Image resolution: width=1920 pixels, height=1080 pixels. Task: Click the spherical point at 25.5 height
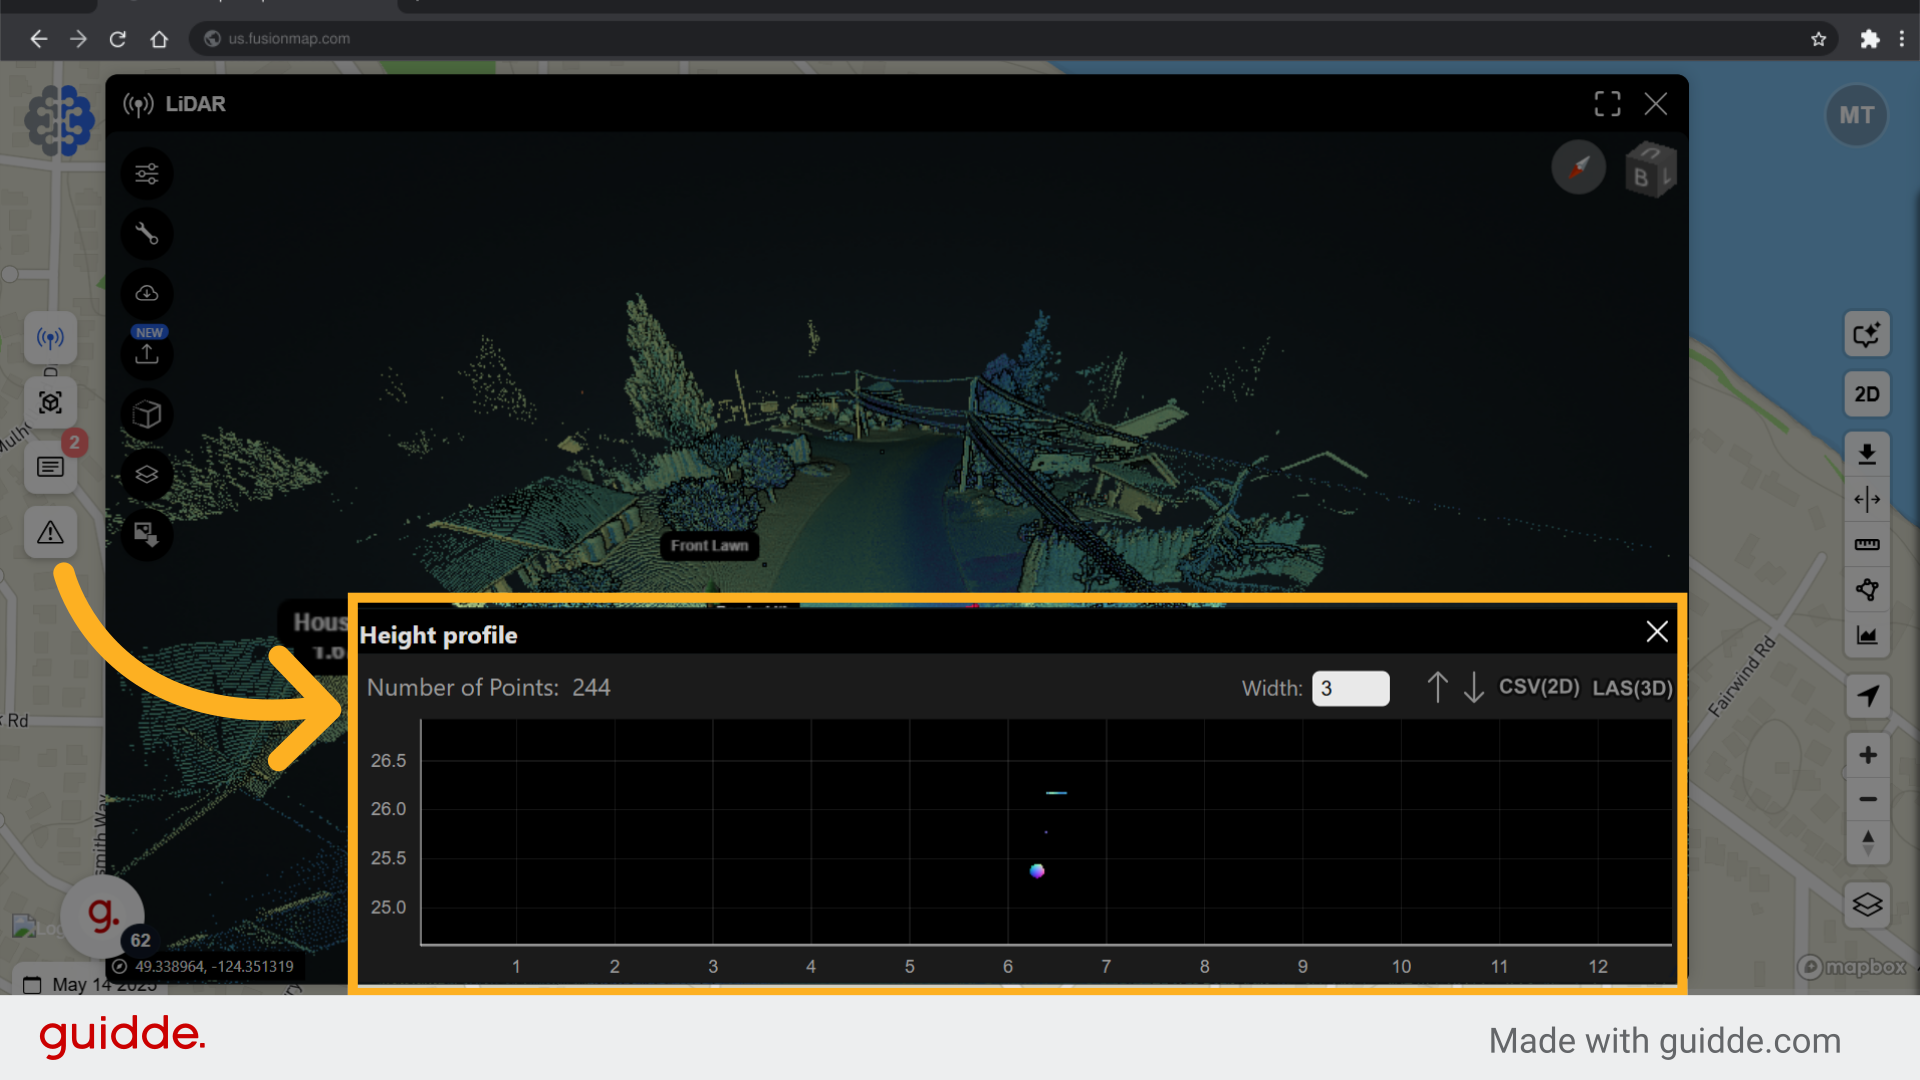1037,871
